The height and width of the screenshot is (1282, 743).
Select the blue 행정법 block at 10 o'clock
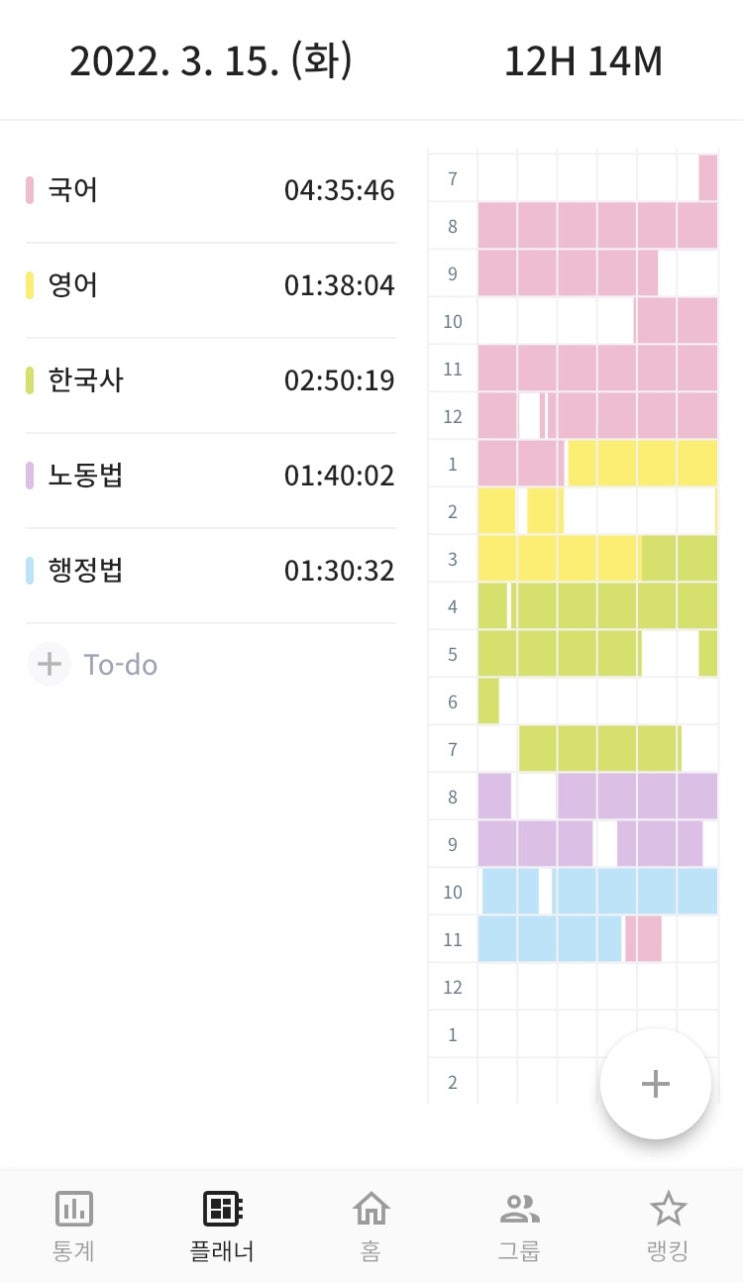[634, 891]
